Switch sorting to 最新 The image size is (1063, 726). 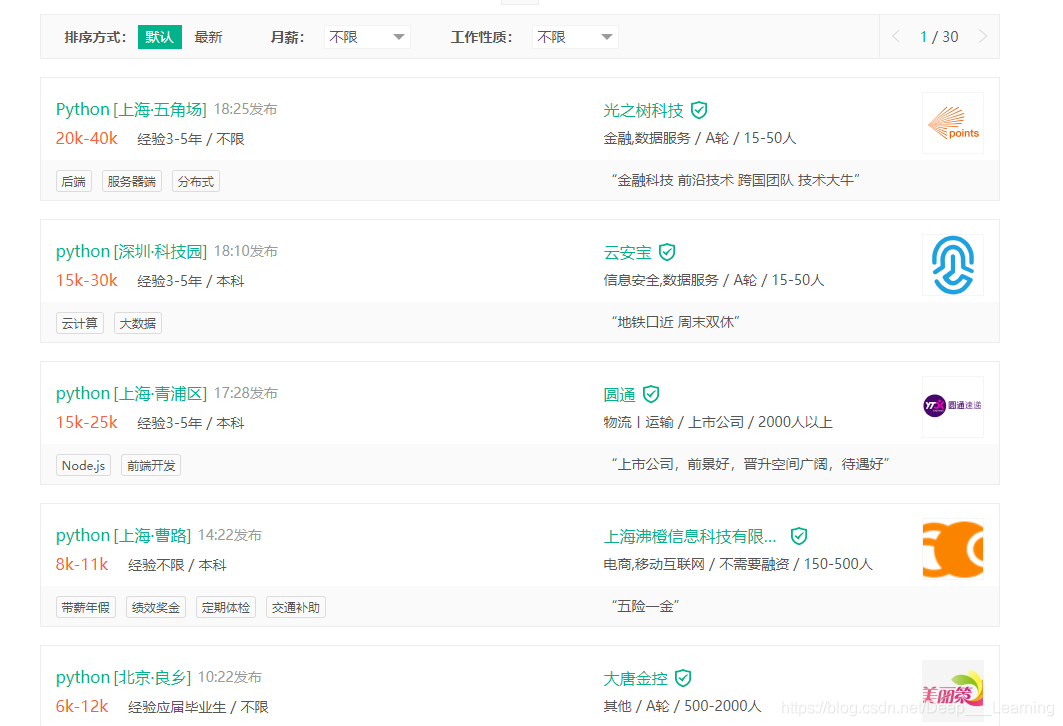tap(208, 37)
